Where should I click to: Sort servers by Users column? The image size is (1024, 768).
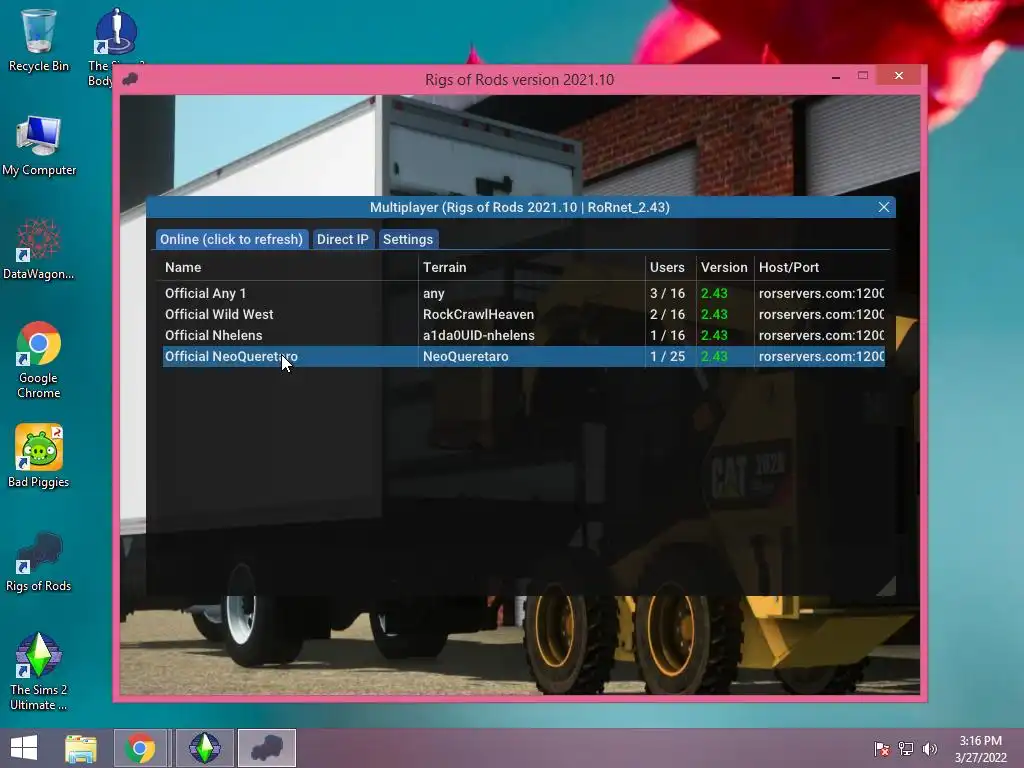667,267
